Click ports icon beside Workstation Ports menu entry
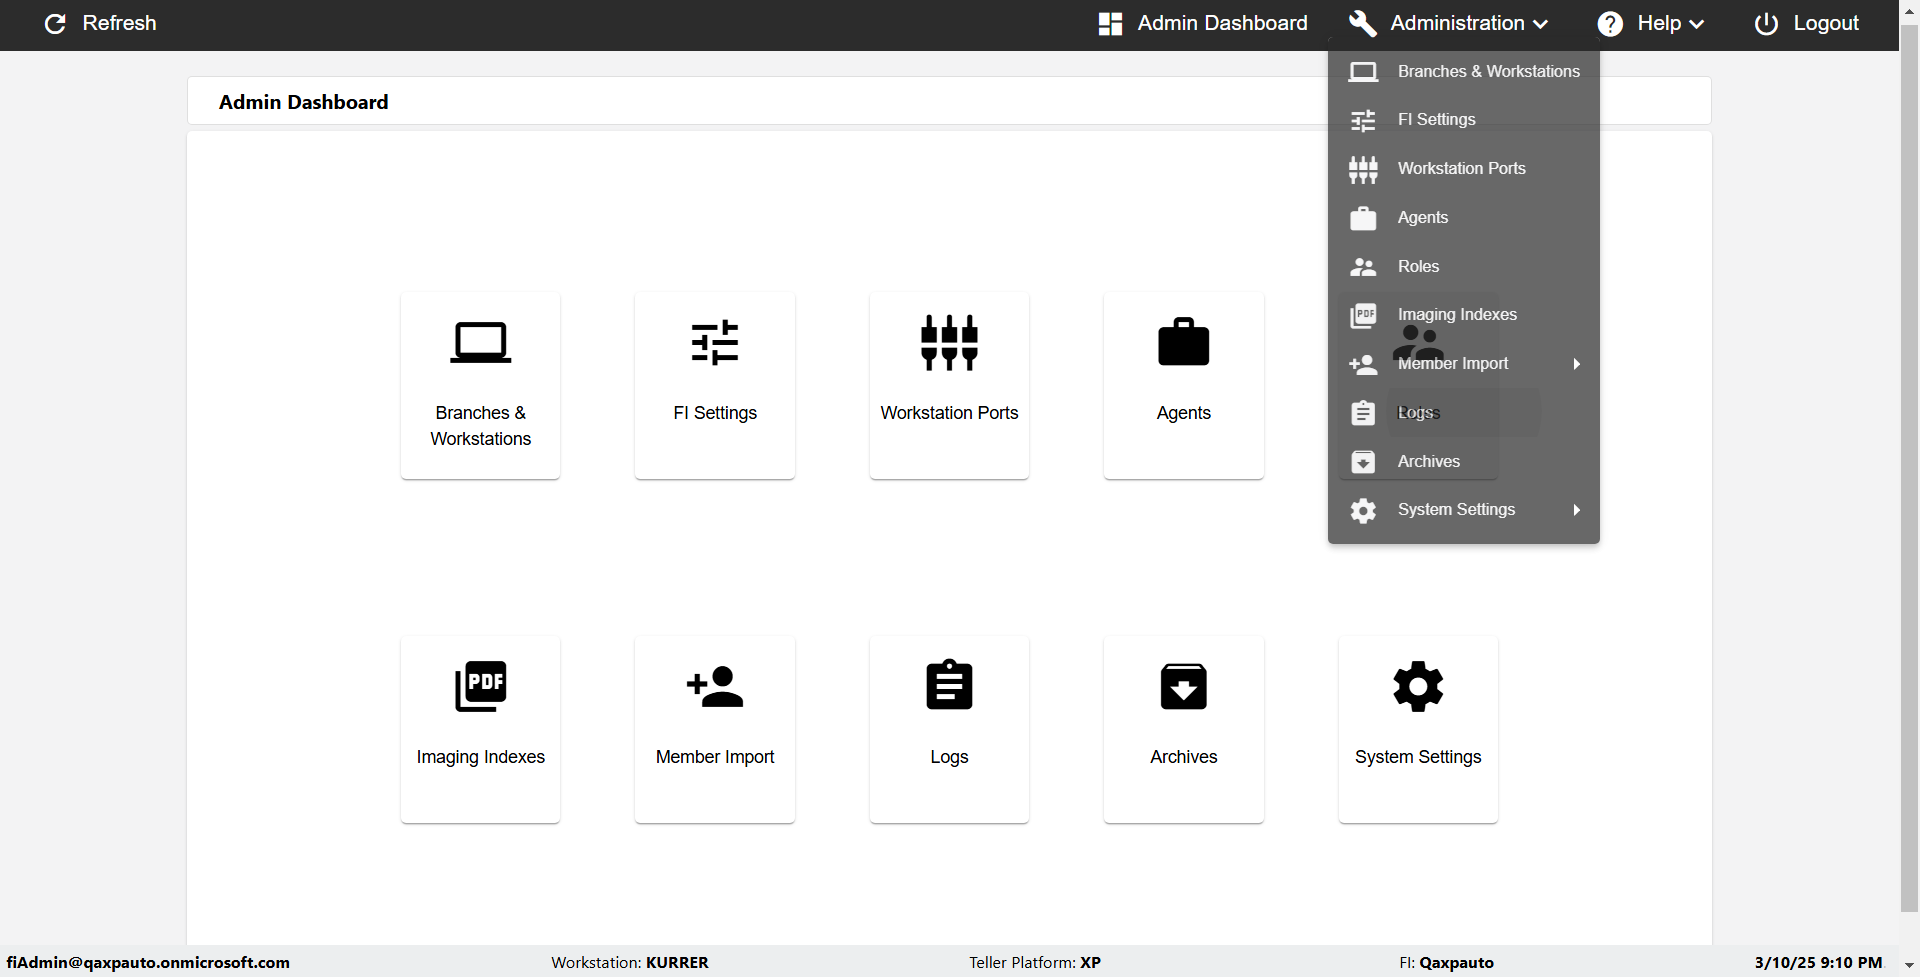The width and height of the screenshot is (1920, 977). [1363, 169]
